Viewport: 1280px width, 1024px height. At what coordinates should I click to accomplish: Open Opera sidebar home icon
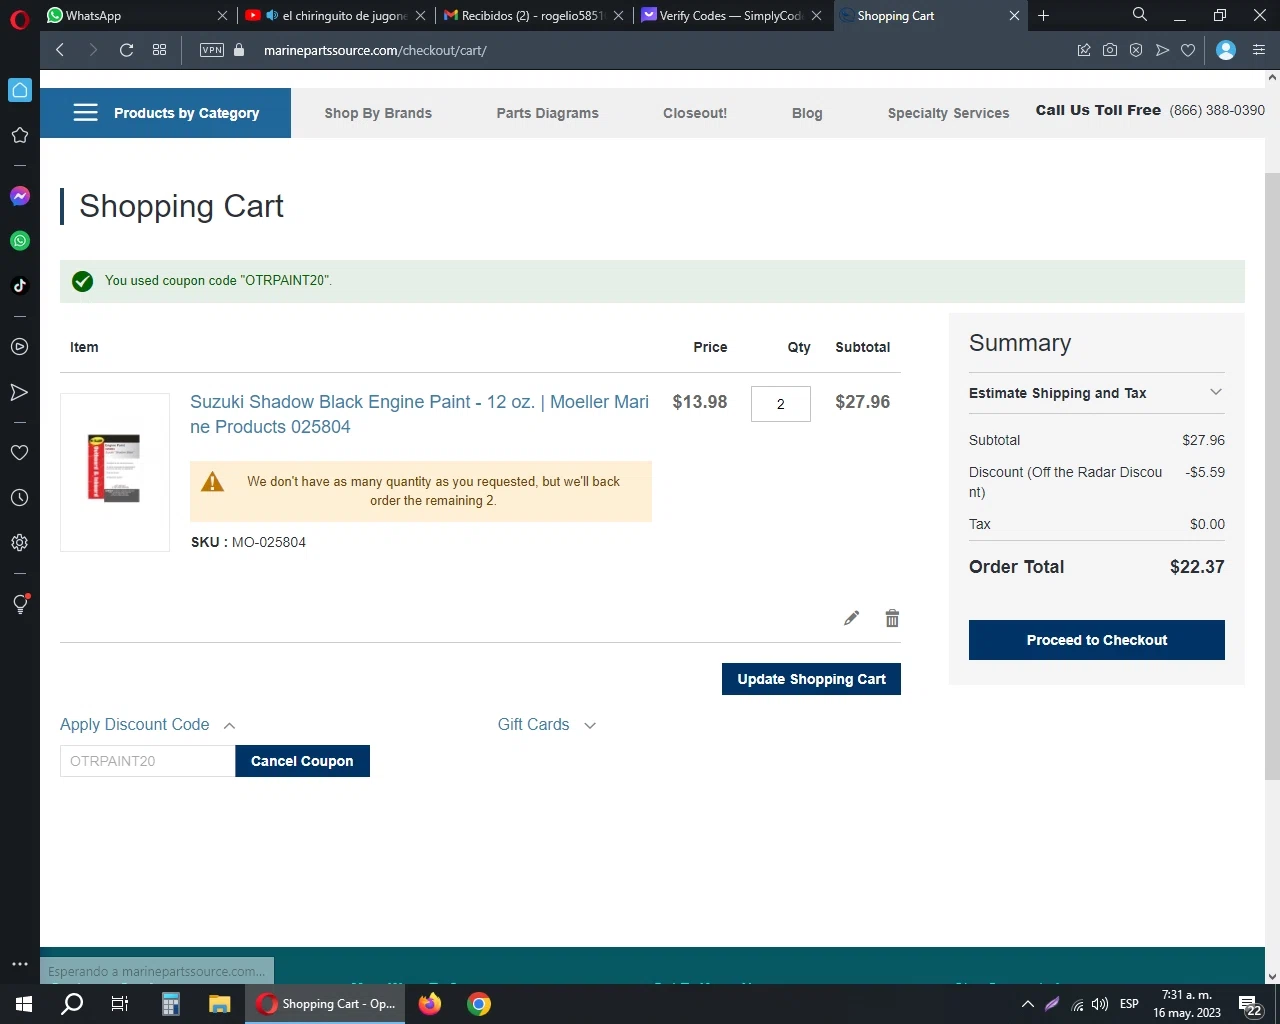[20, 90]
